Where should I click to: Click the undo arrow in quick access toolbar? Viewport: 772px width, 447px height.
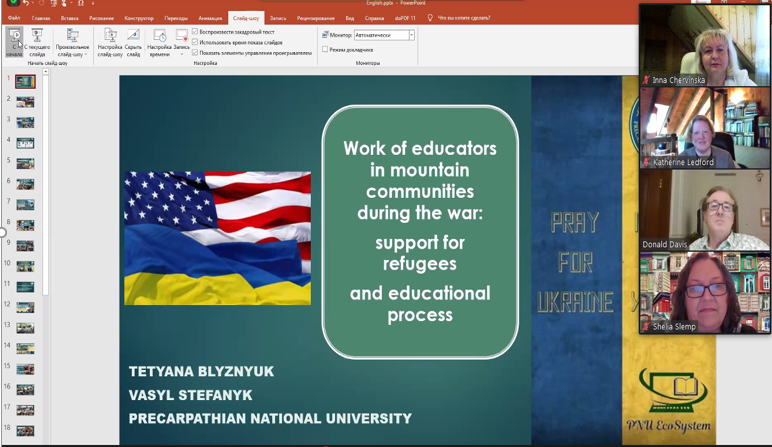tap(27, 4)
